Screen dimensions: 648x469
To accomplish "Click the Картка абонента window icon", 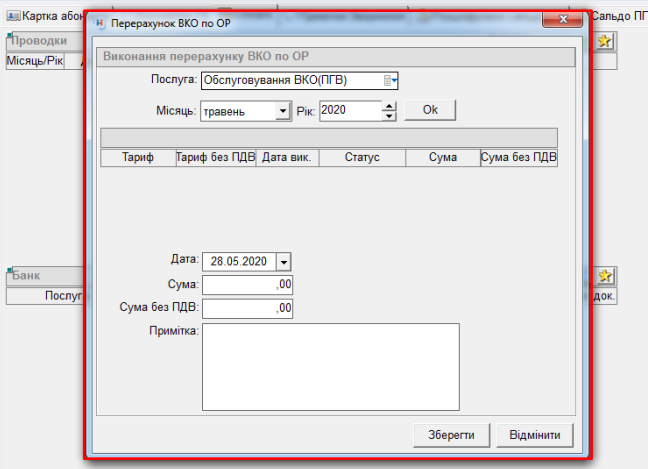I will click(x=14, y=16).
